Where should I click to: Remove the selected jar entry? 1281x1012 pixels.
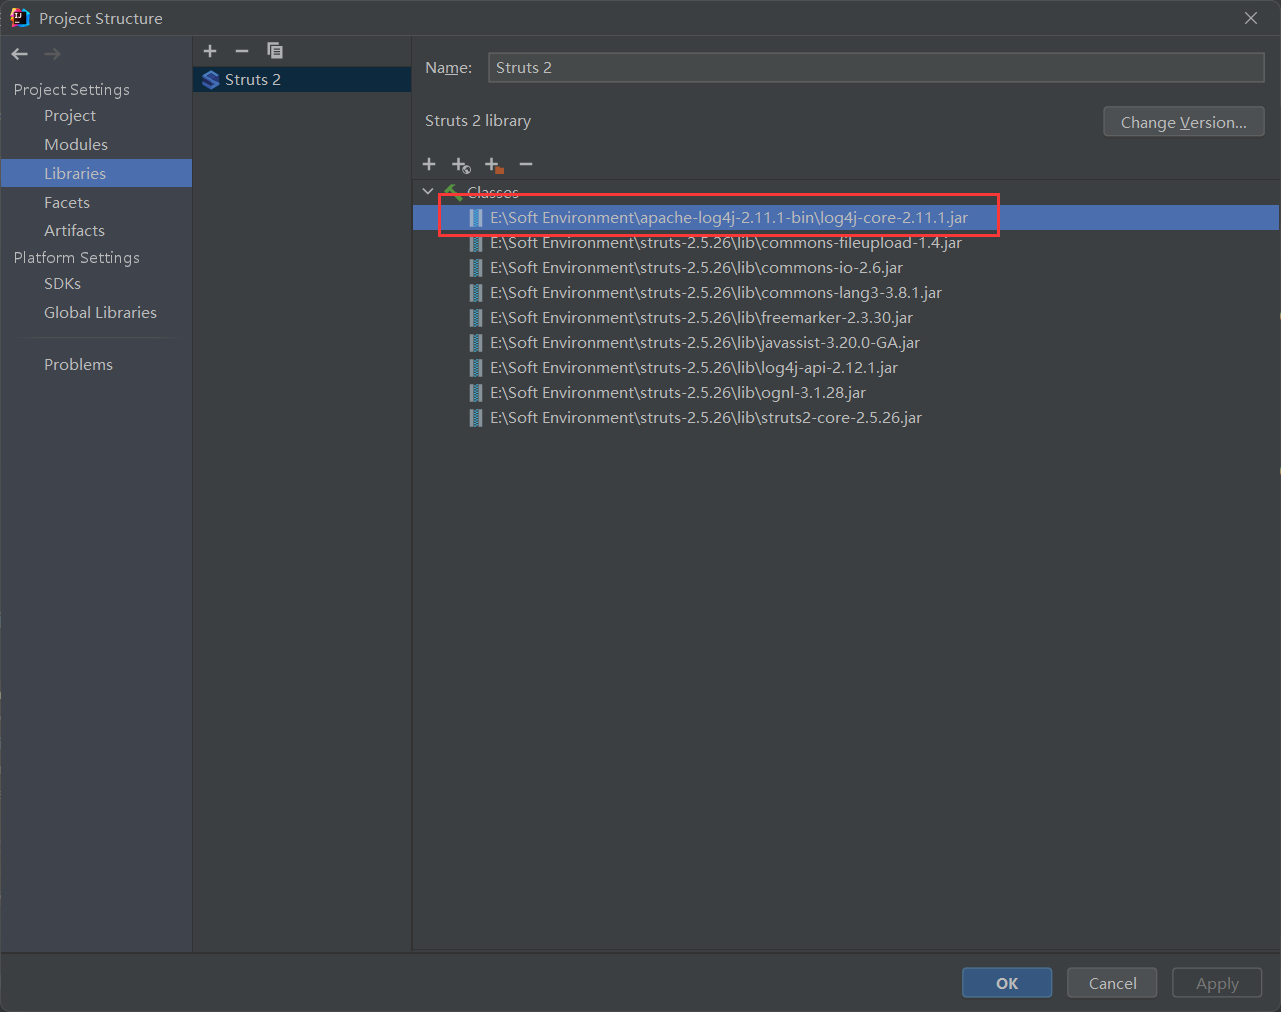point(526,164)
